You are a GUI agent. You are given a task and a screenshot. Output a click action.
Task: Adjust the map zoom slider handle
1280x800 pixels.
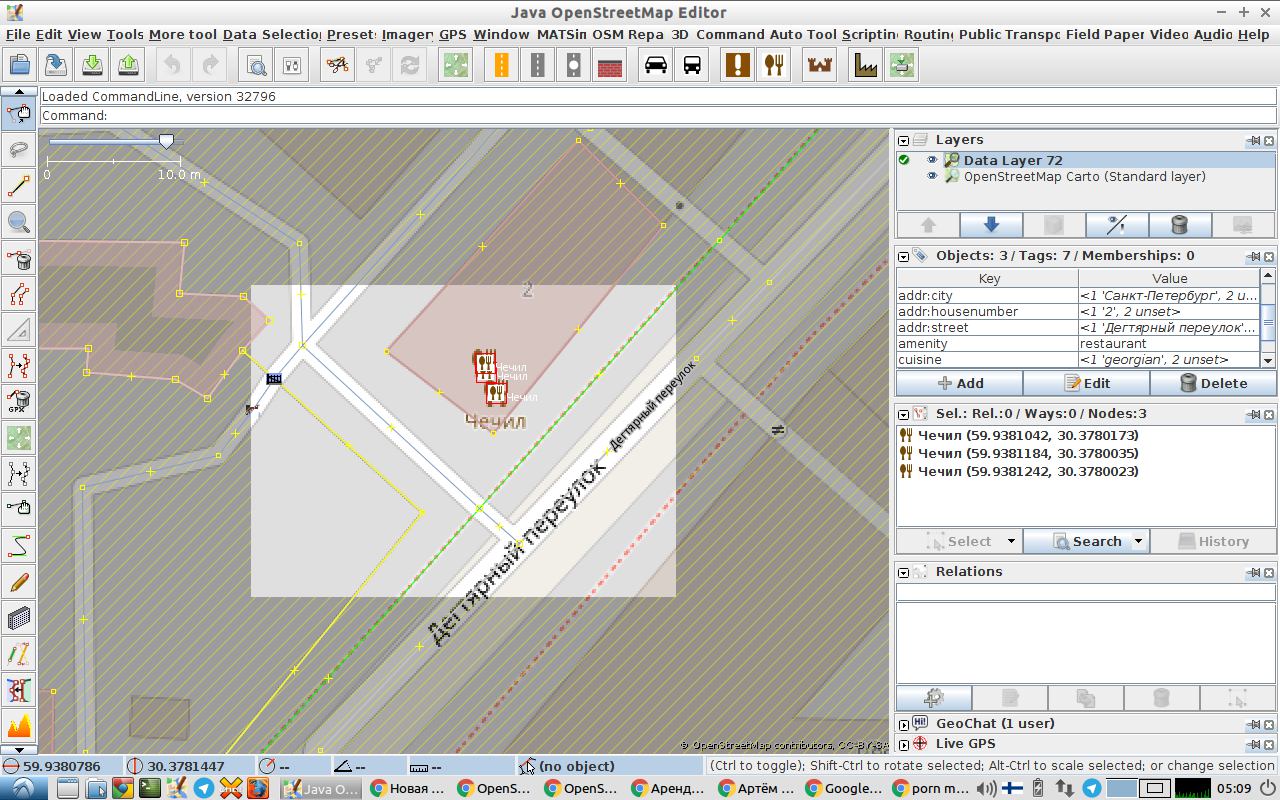point(166,142)
